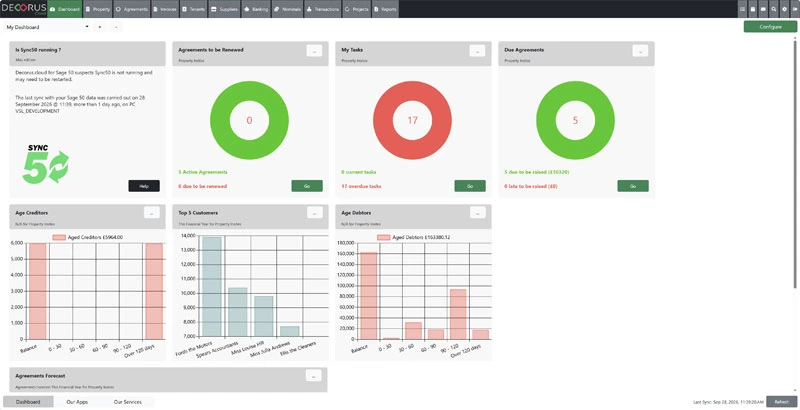This screenshot has width=800, height=410.
Task: Open the Transactions navigation tab
Action: (323, 9)
